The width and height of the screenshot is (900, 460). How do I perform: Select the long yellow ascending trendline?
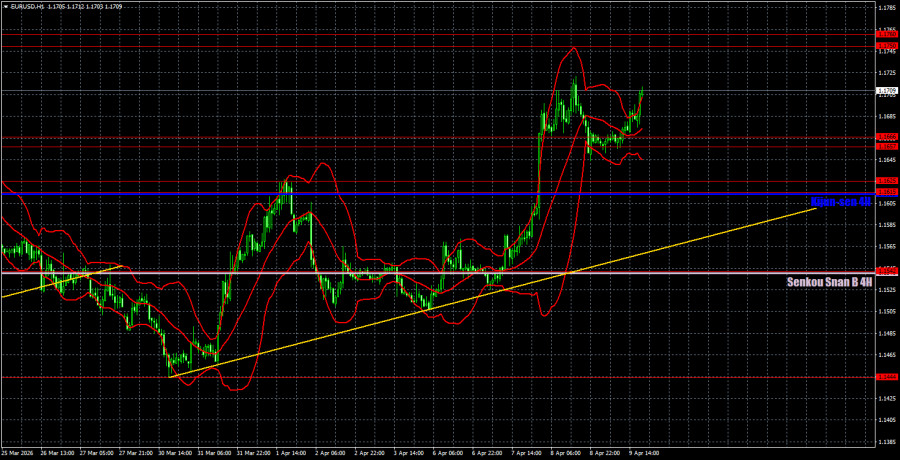pos(494,292)
